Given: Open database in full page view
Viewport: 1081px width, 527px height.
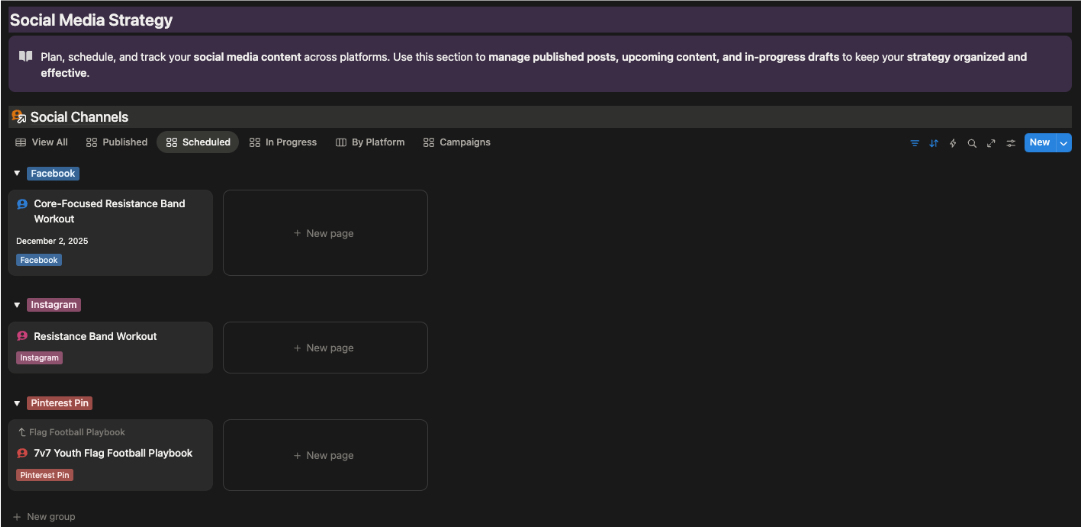Looking at the screenshot, I should [x=991, y=143].
